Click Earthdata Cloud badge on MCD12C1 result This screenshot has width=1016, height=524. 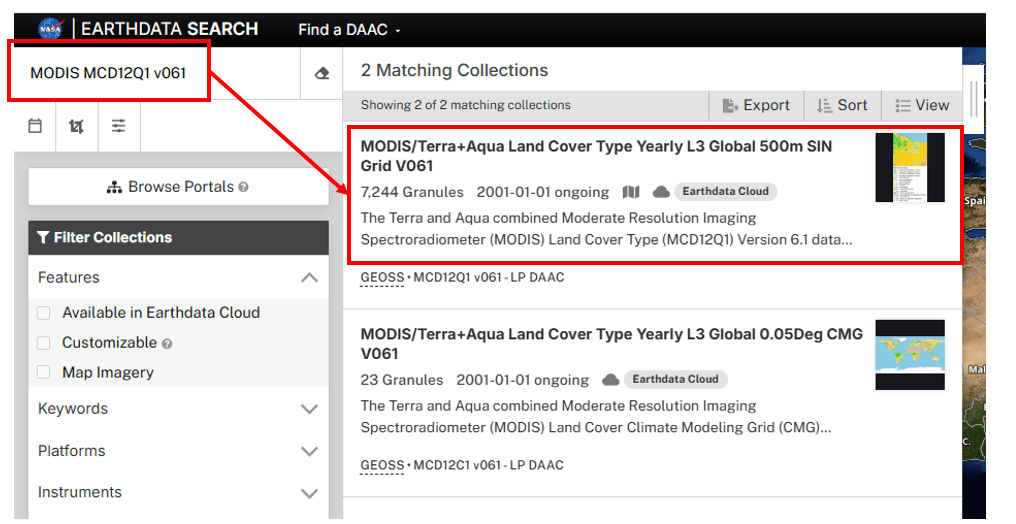675,380
